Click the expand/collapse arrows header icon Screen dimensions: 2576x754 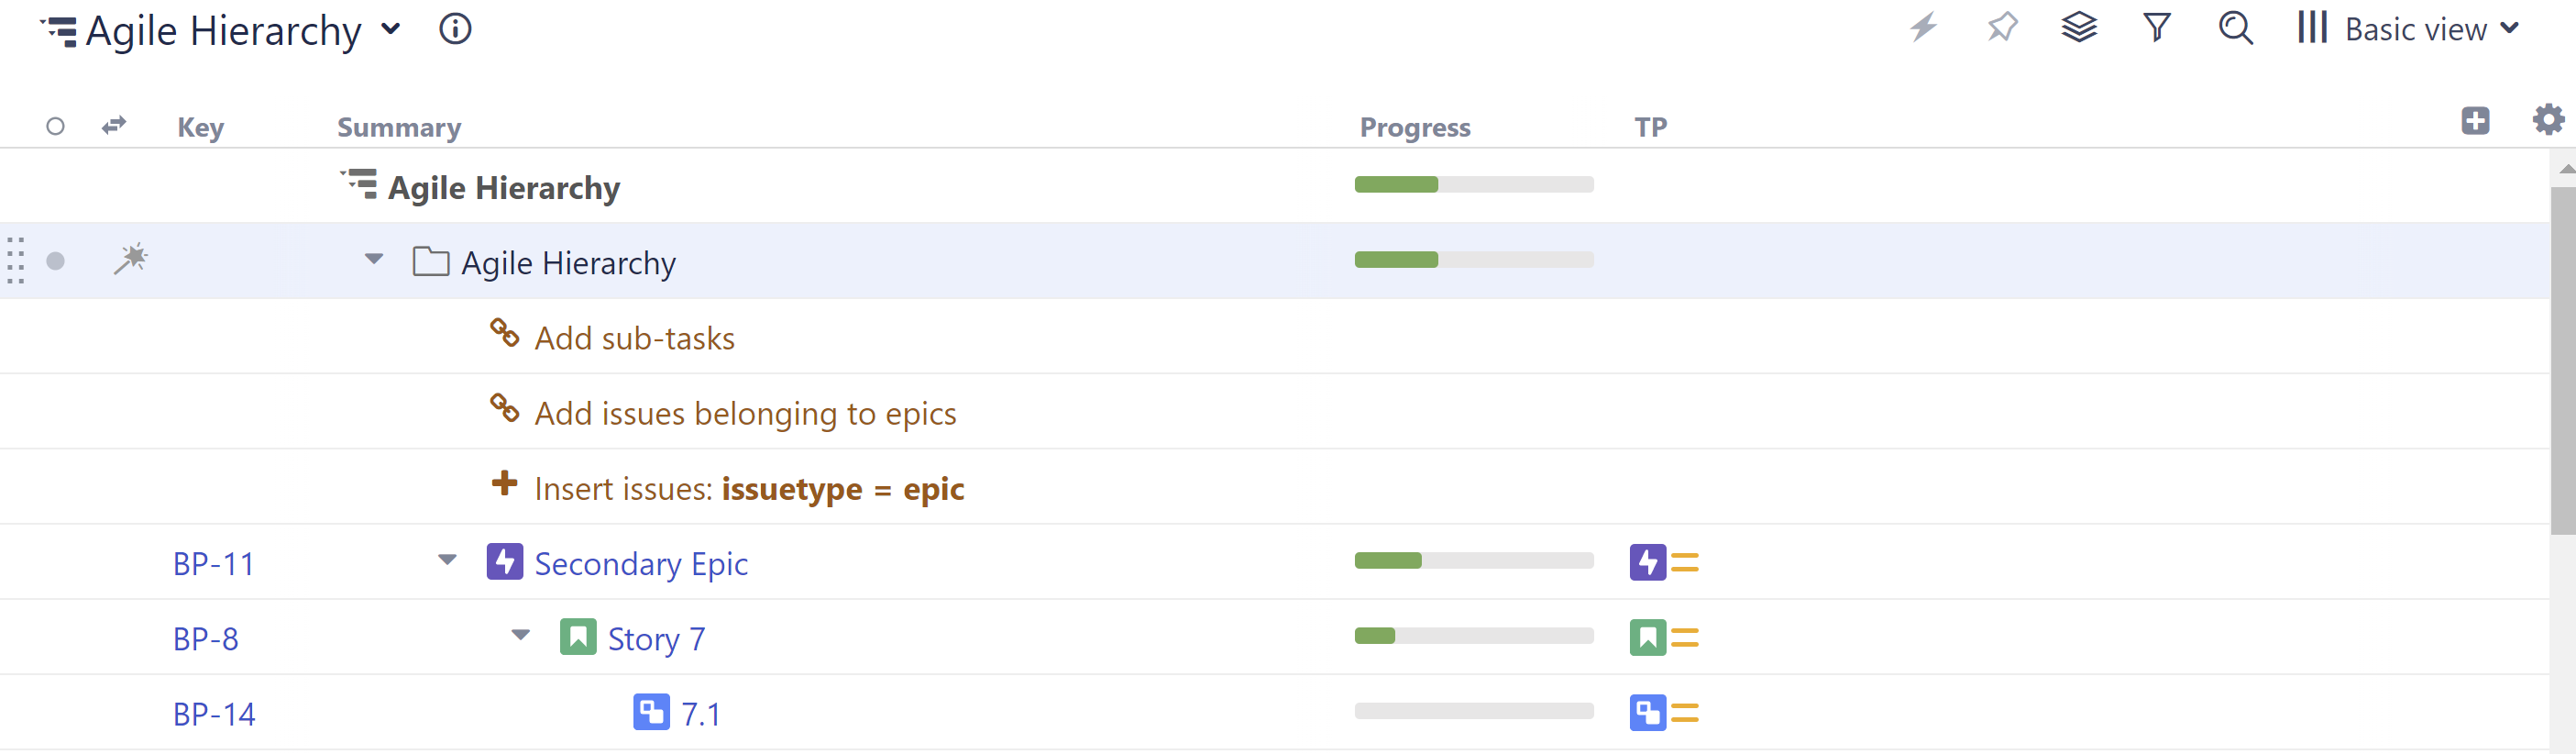tap(114, 125)
